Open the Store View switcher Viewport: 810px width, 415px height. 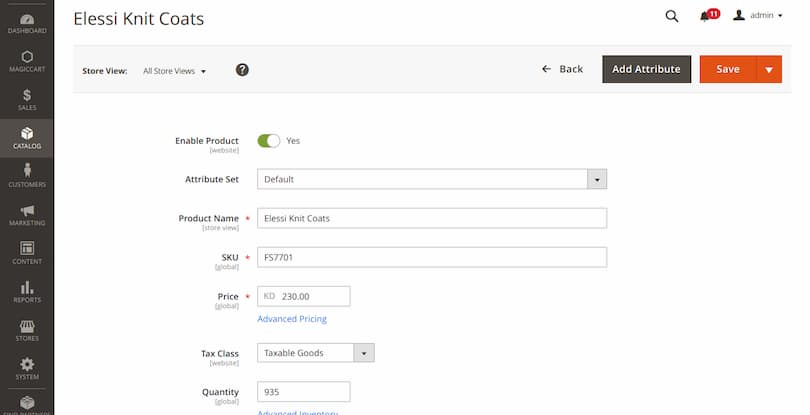[174, 71]
